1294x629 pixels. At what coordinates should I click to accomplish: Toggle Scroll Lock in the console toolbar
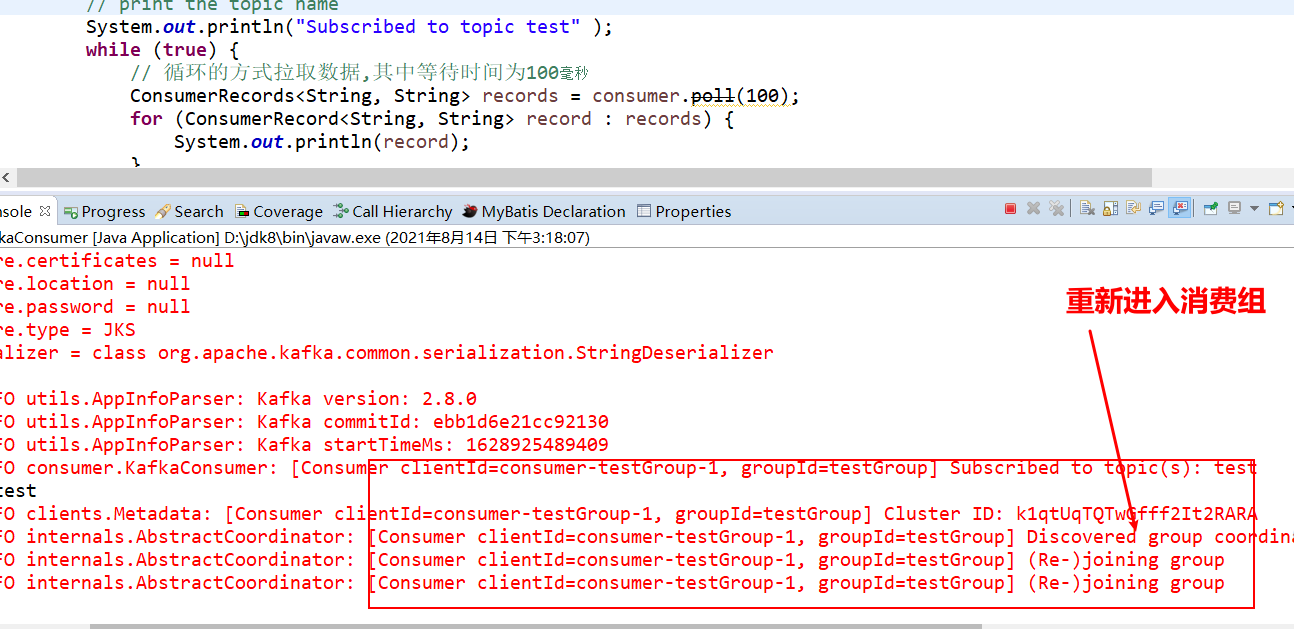tap(1110, 209)
